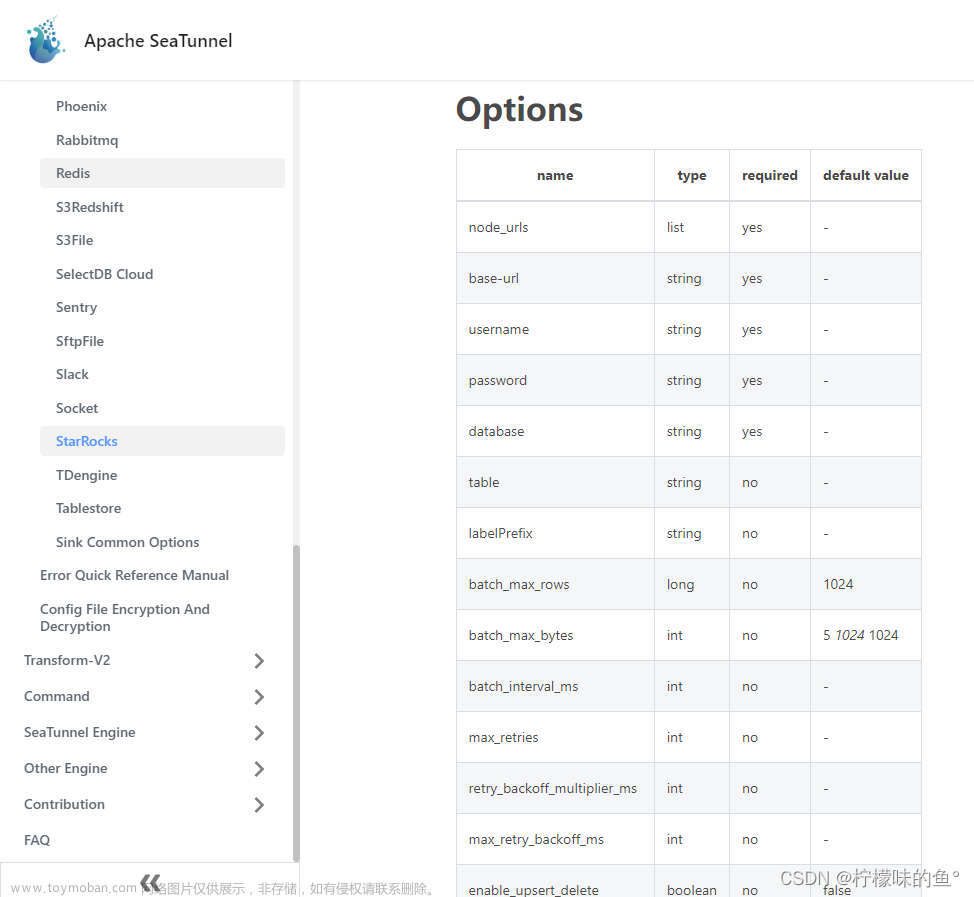Click default value 1024 for batch_max_rows
Viewport: 974px width, 897px height.
(x=838, y=584)
